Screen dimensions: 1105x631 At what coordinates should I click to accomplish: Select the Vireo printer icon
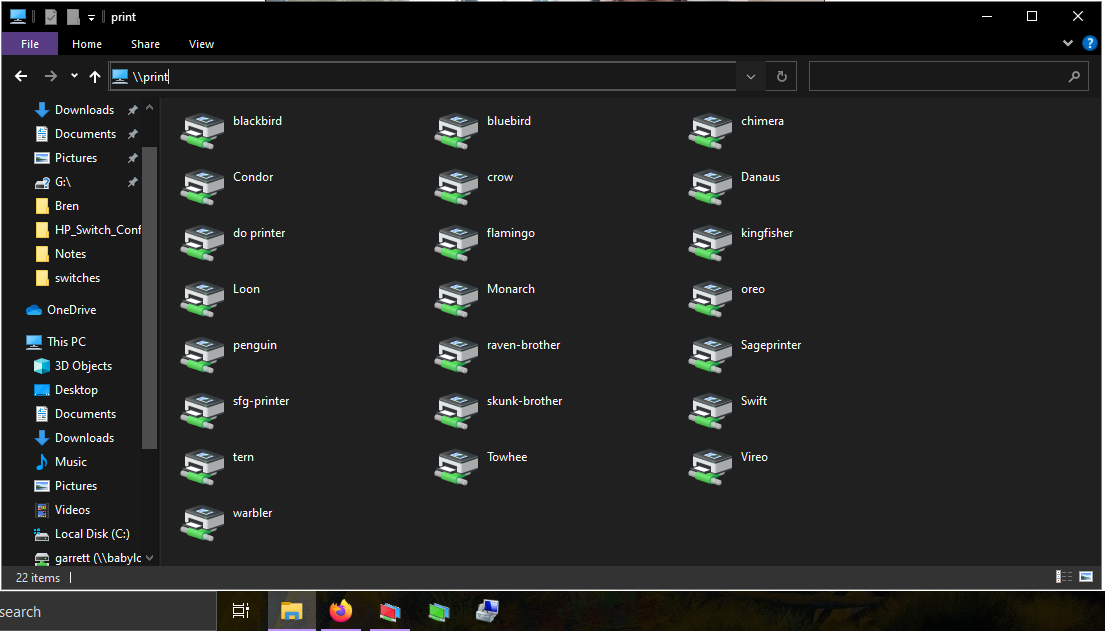pos(710,467)
